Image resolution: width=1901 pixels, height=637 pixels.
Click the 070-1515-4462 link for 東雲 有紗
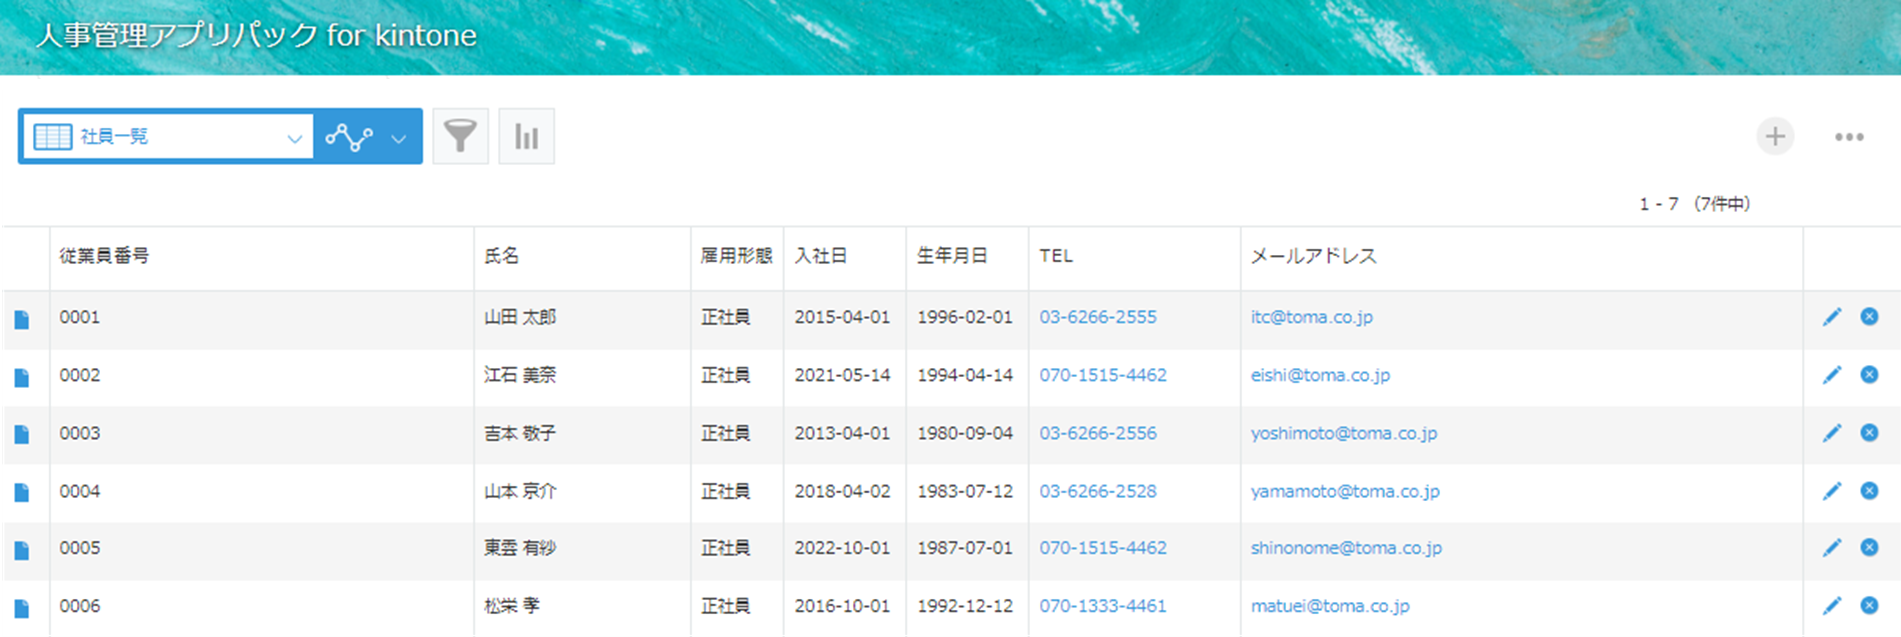1103,548
